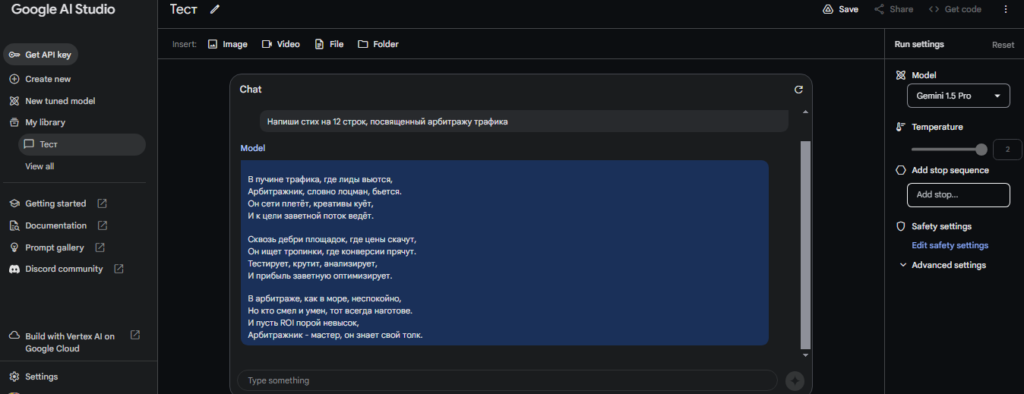The image size is (1024, 394).
Task: Insert a File into the prompt
Action: [x=329, y=44]
